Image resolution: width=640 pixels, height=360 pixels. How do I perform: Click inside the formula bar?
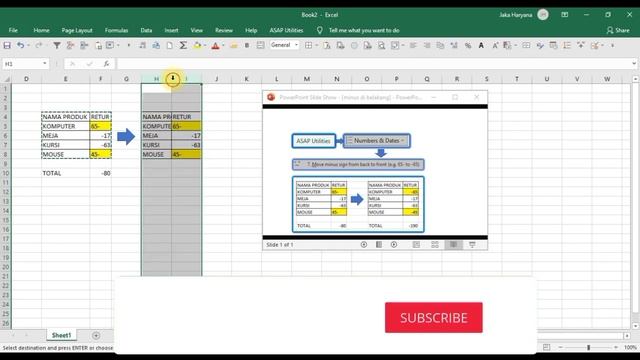click(373, 64)
